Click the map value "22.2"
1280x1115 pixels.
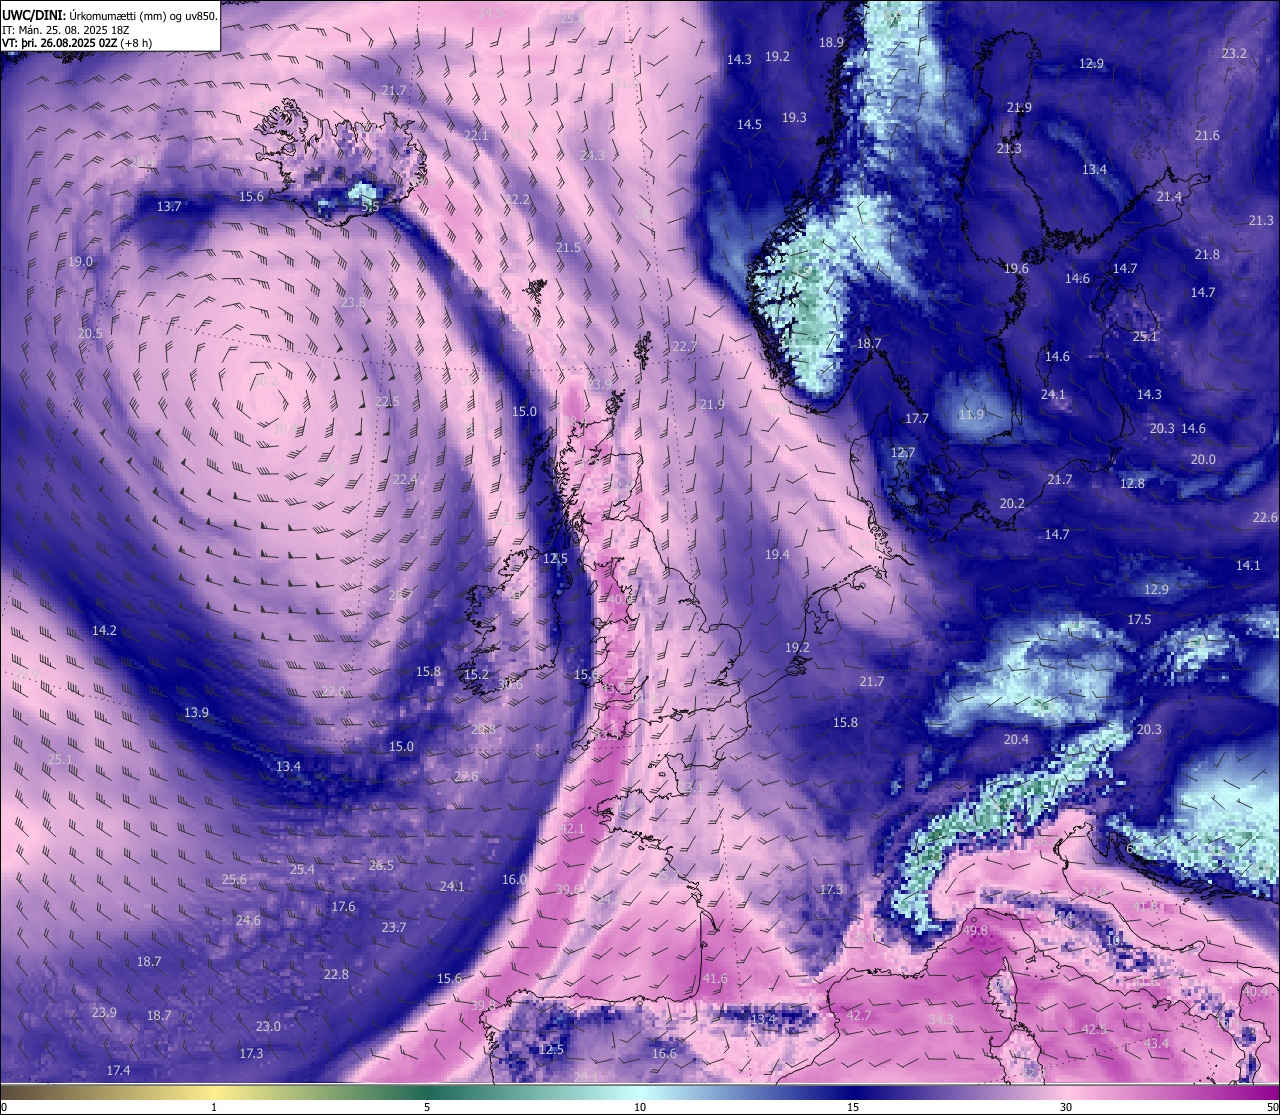click(518, 199)
